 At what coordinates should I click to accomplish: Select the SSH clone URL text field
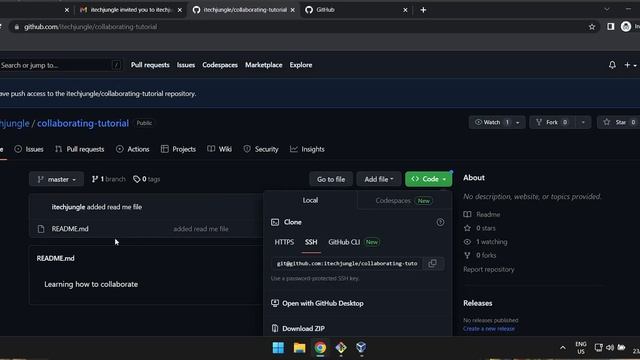point(347,264)
